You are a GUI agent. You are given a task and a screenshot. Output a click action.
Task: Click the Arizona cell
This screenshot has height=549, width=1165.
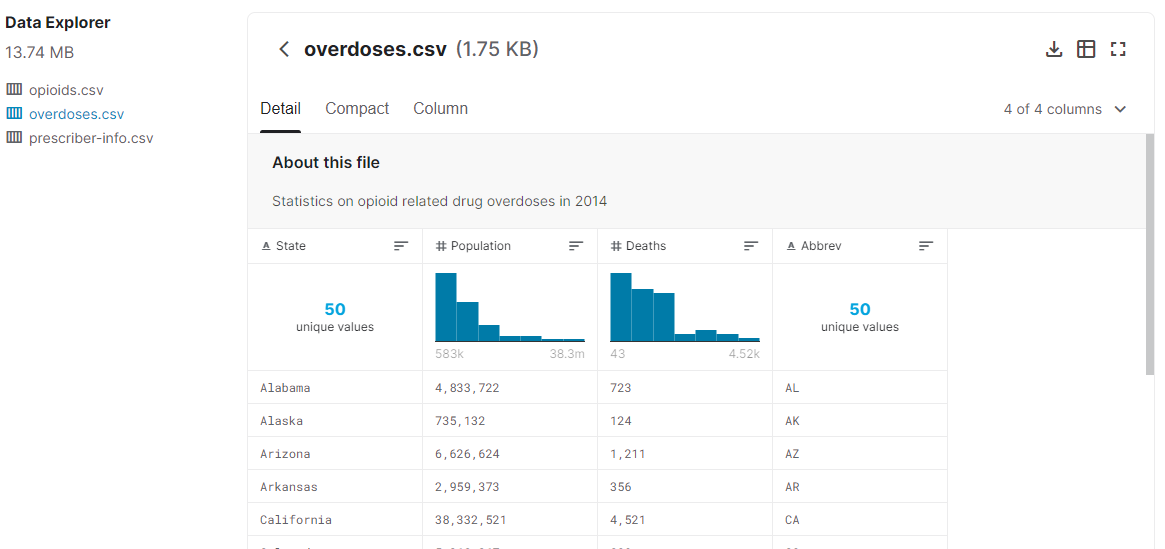(x=335, y=453)
